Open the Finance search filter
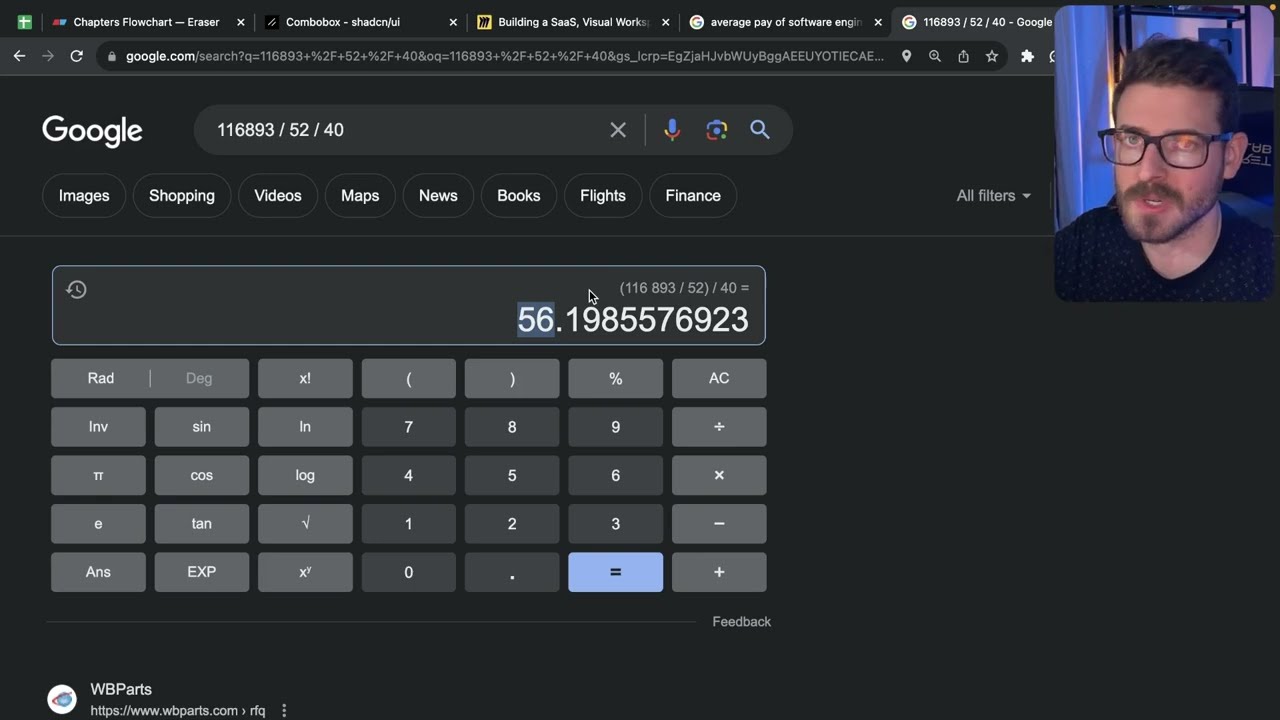 693,196
